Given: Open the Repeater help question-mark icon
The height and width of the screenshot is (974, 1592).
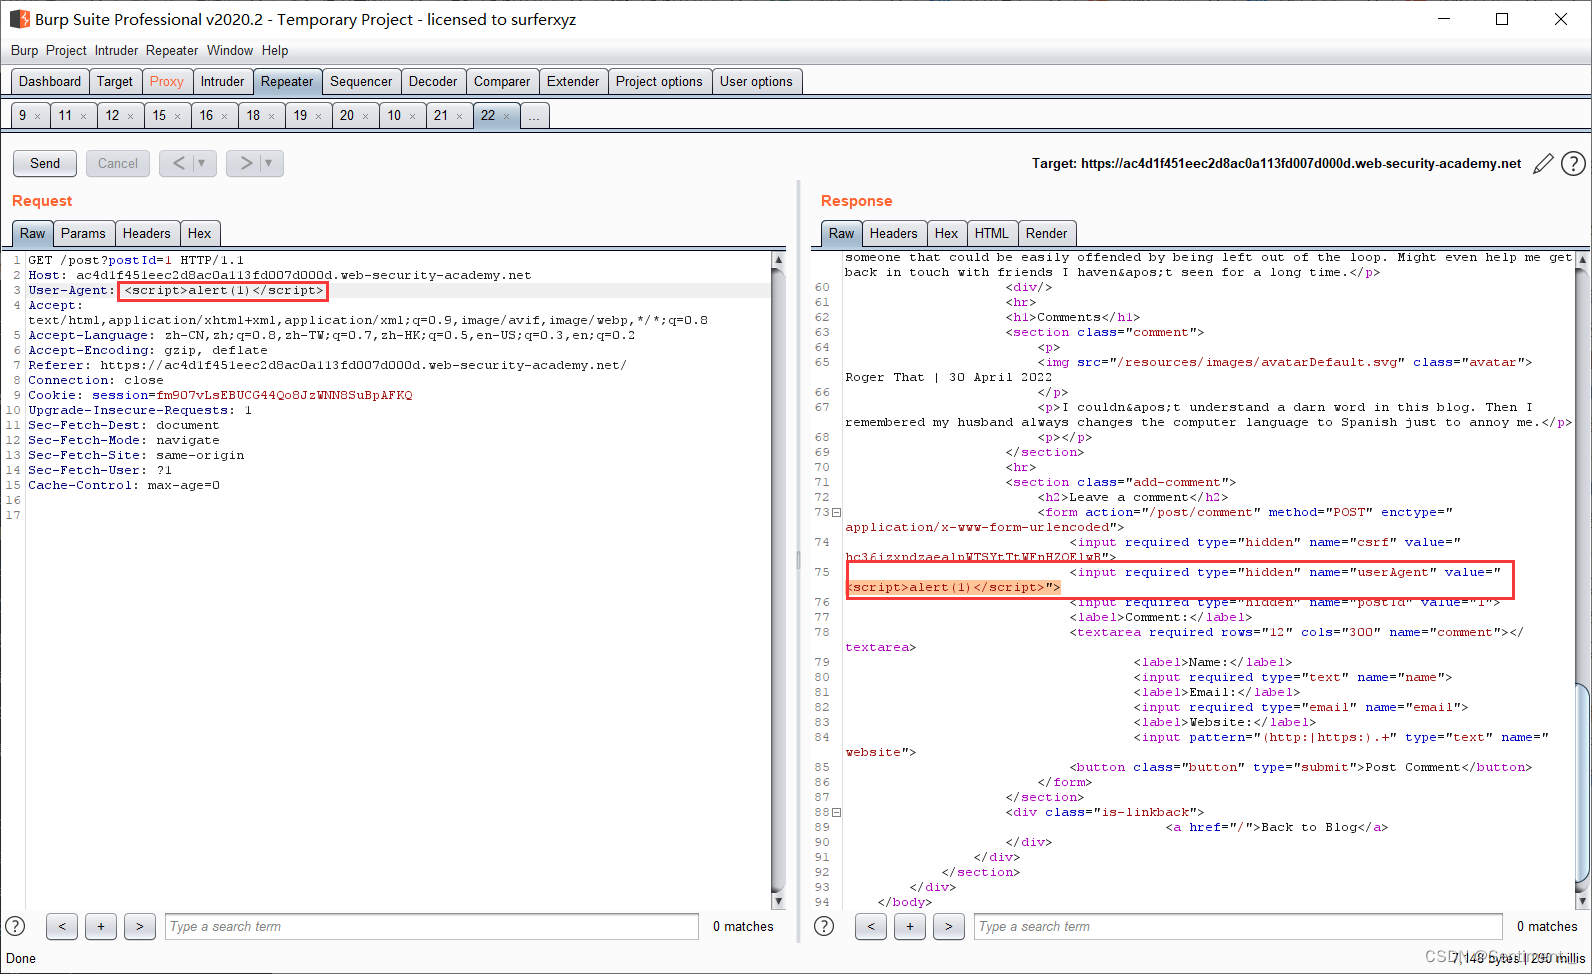Looking at the screenshot, I should pos(1573,163).
